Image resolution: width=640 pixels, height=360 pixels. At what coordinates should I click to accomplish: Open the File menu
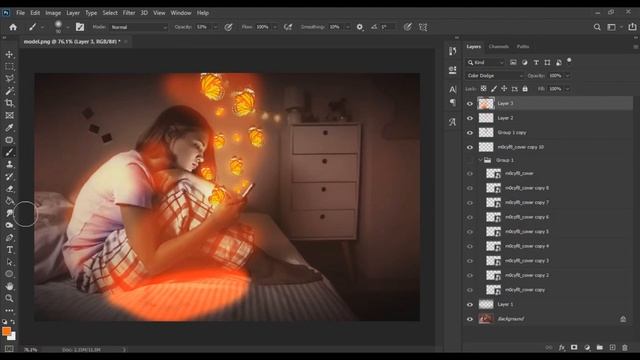coord(20,13)
